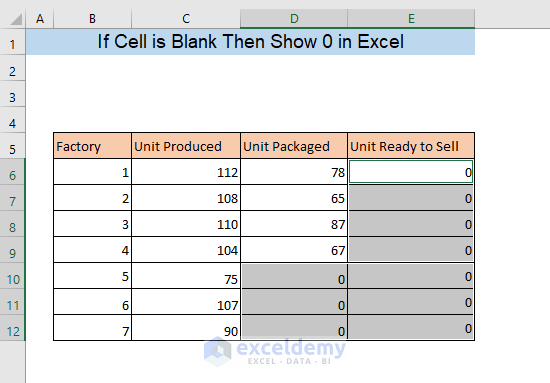This screenshot has width=550, height=383.
Task: Click Unit Ready to Sell cell in row 11
Action: coord(411,302)
